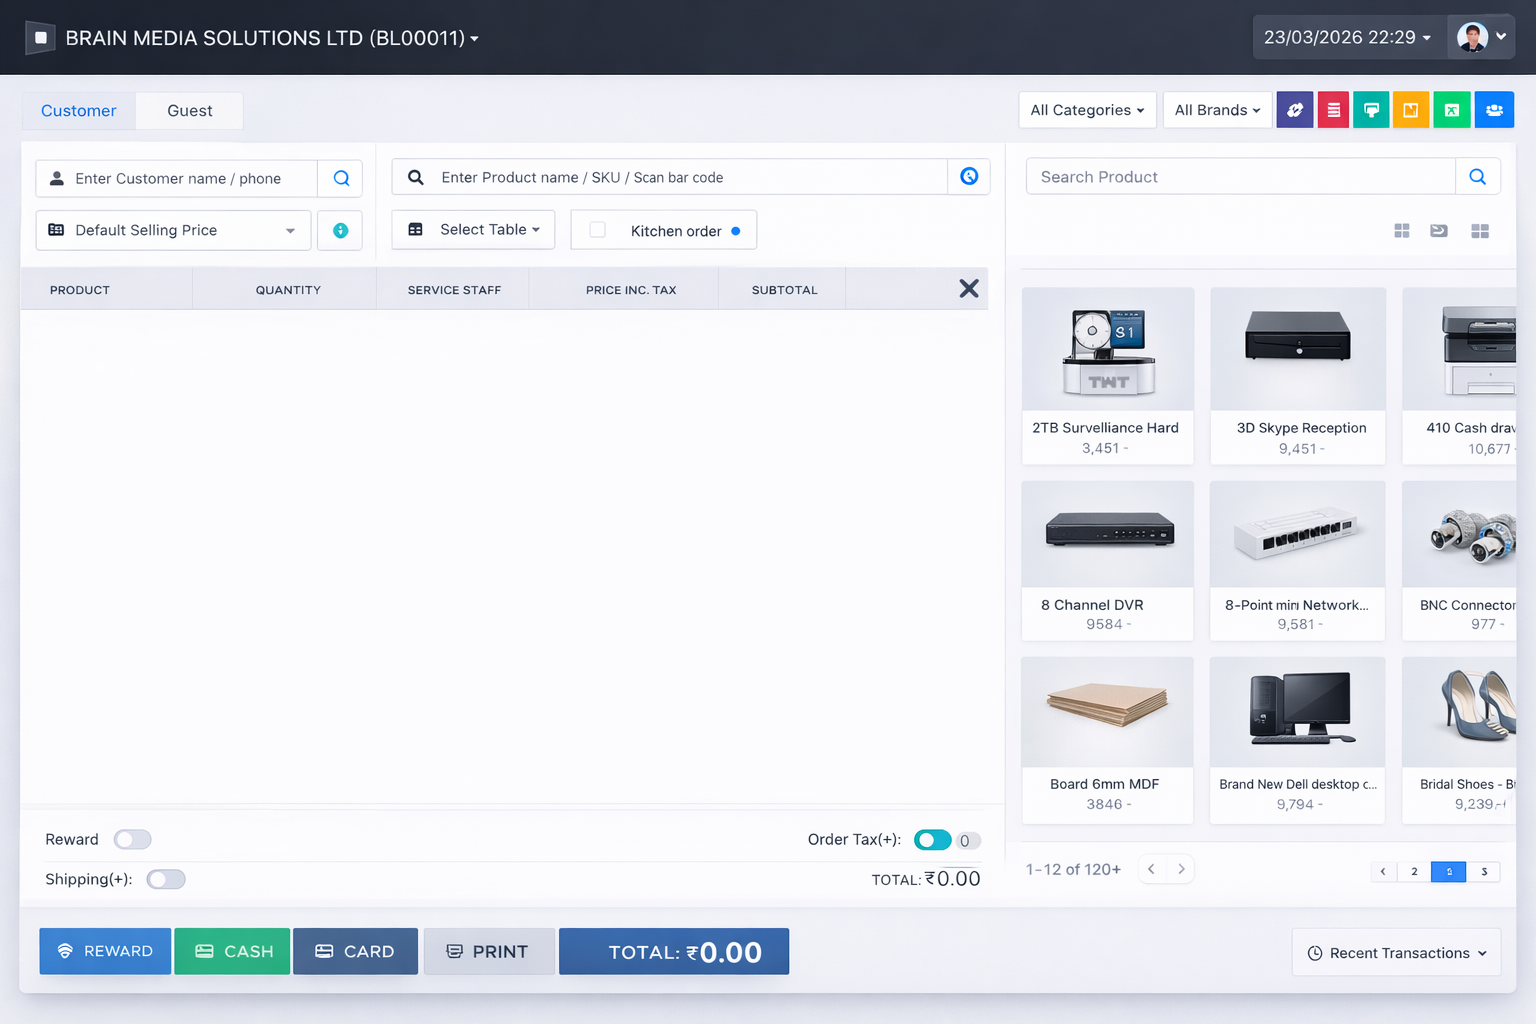The height and width of the screenshot is (1024, 1536).
Task: Open the send arrow icon above product grid
Action: coord(1439,230)
